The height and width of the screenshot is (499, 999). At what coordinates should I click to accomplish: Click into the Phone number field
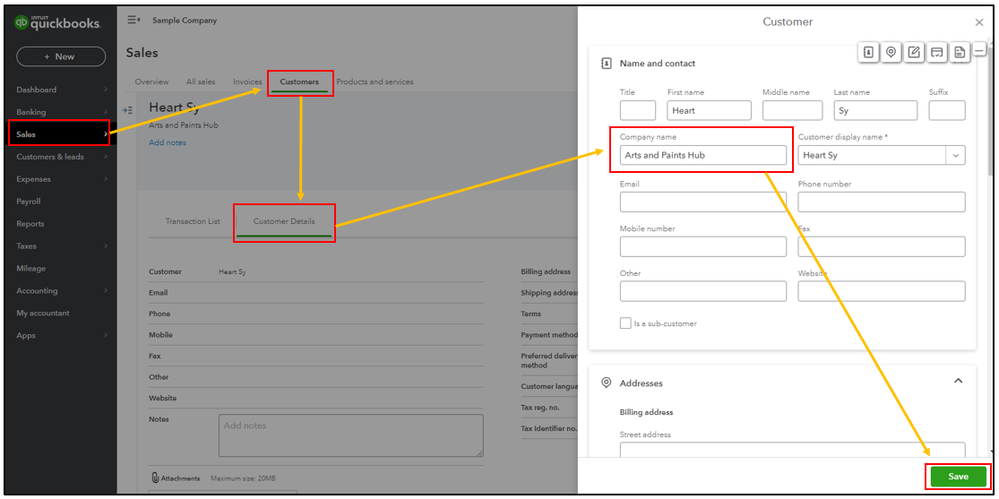pos(881,201)
